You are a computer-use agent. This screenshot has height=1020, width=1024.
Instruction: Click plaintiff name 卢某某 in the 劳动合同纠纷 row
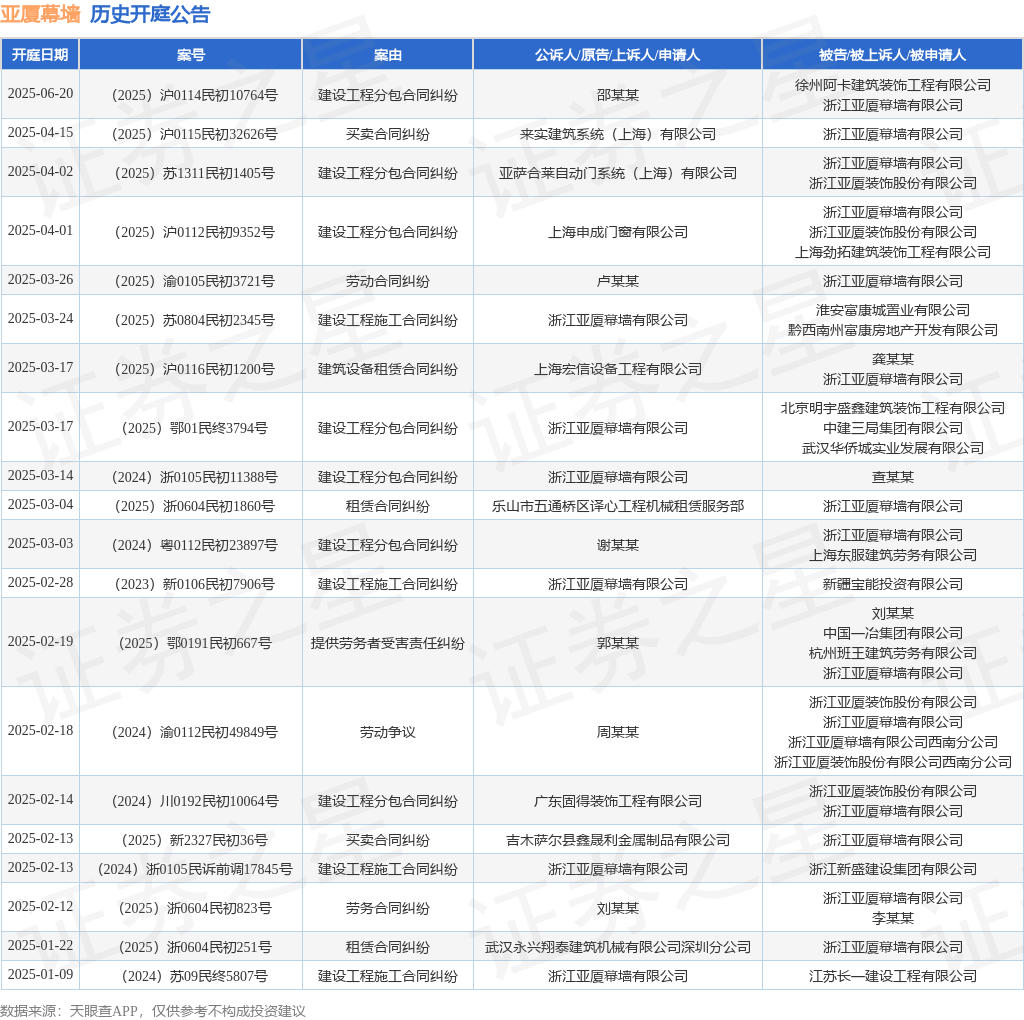tap(617, 281)
